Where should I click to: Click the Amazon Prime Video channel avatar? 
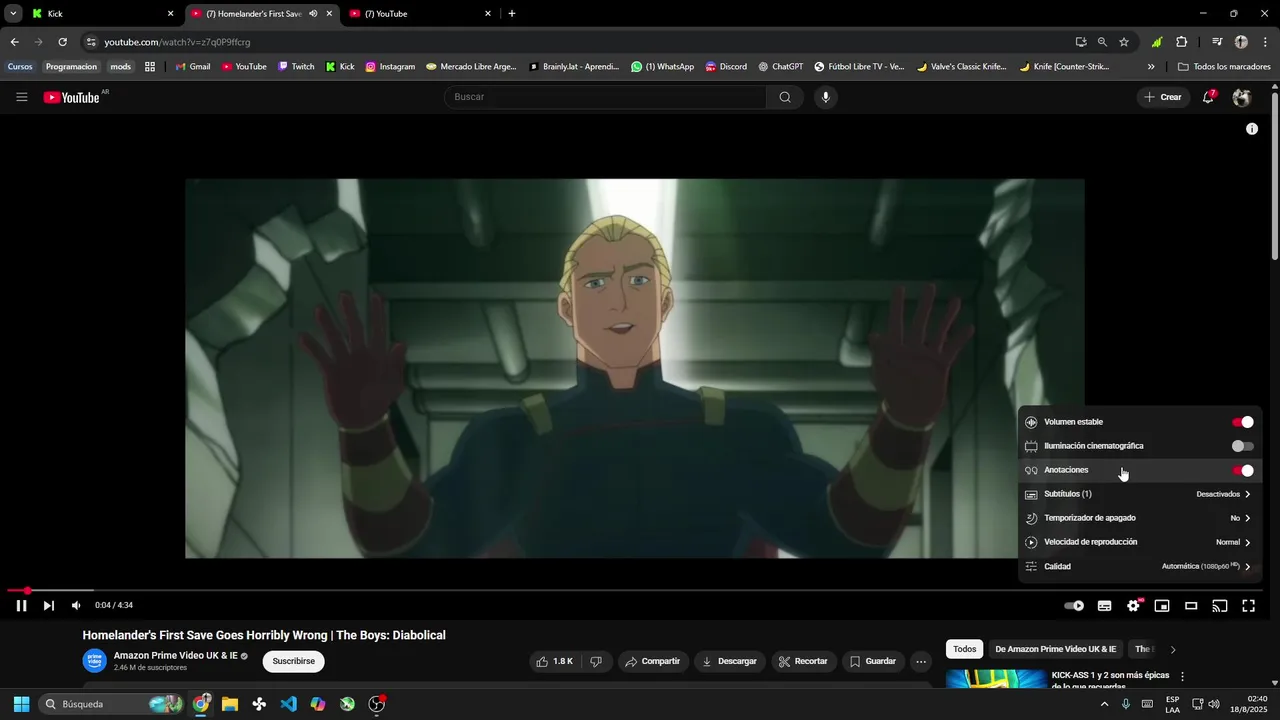[94, 661]
